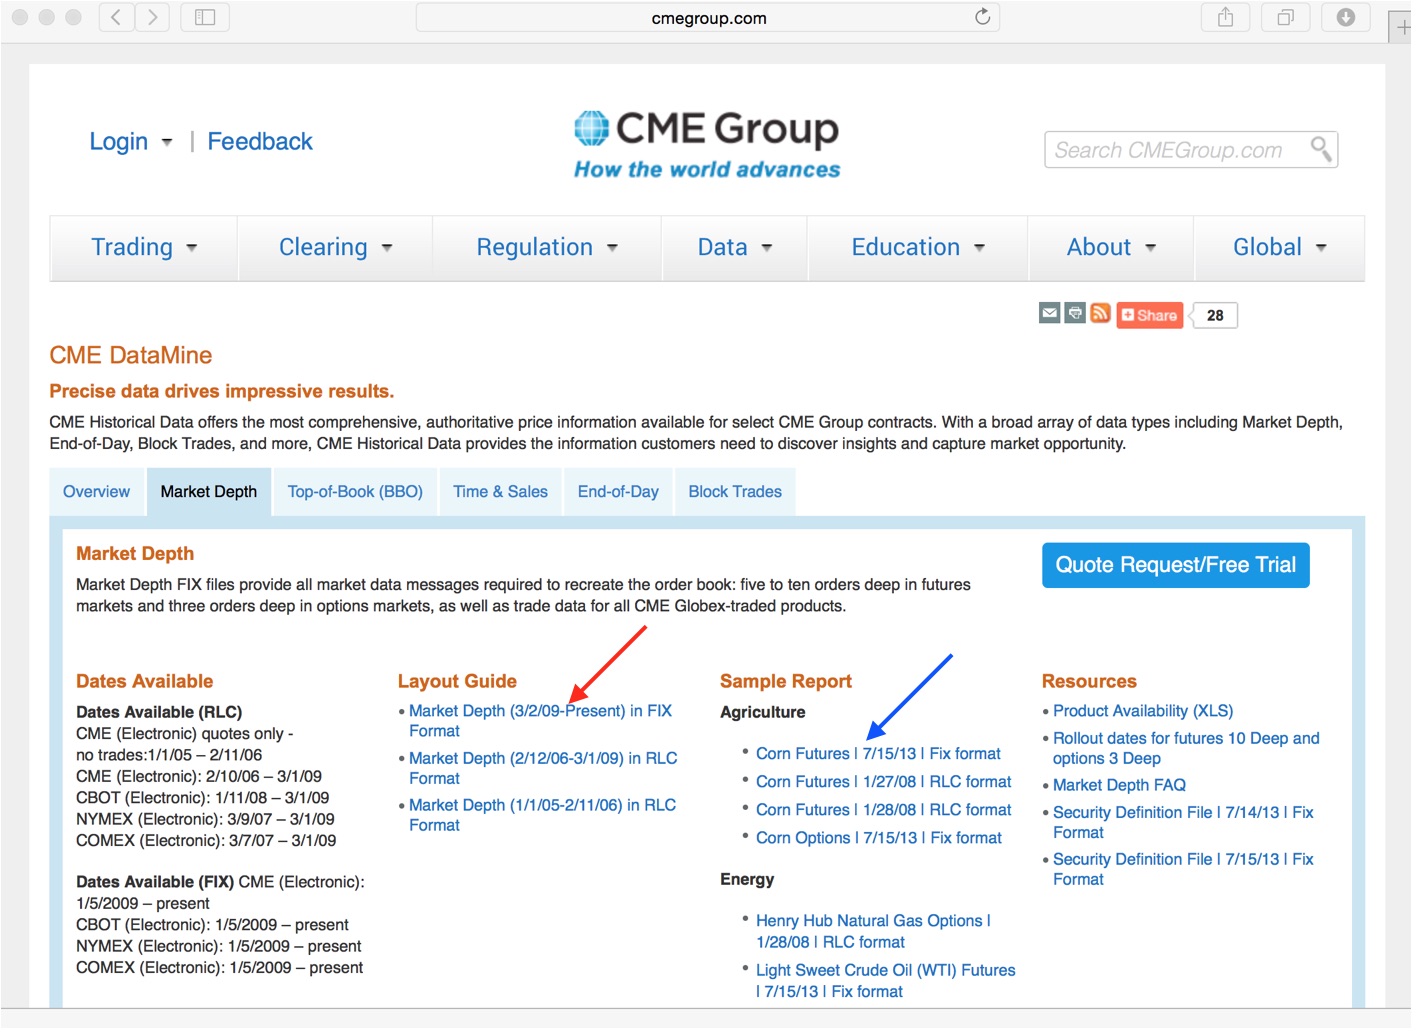
Task: Open the About menu dropdown
Action: 1111,247
